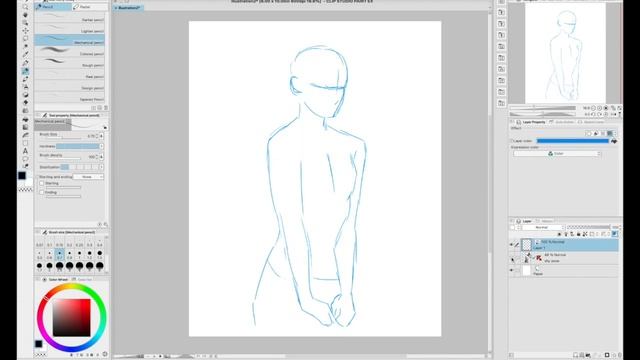The height and width of the screenshot is (360, 640).
Task: Click the layer opacity slider
Action: point(589,227)
